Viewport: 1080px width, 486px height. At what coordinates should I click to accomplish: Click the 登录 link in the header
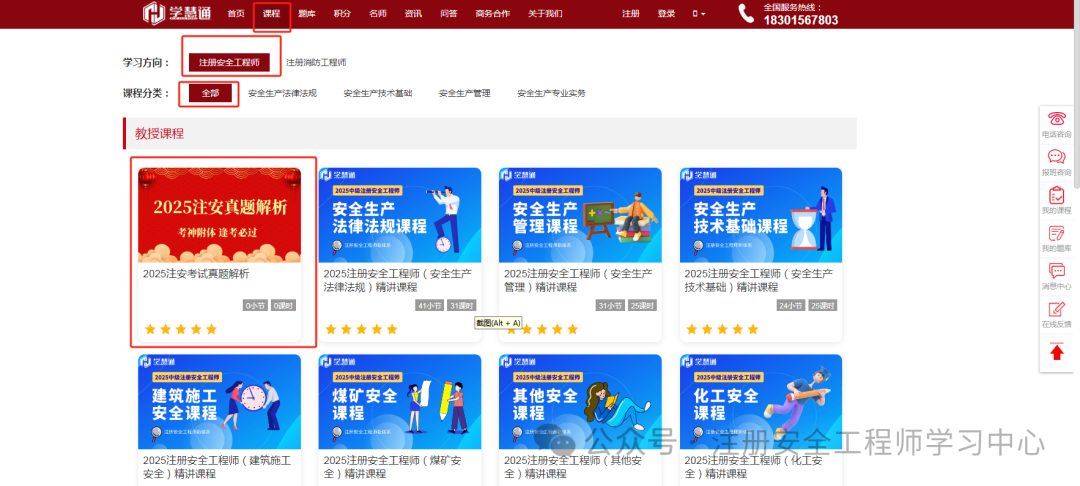(x=666, y=14)
